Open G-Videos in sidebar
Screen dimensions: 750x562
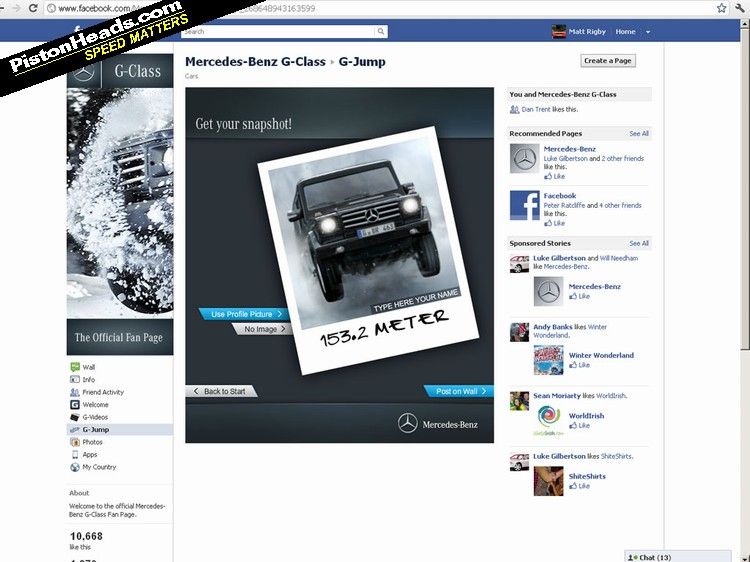pyautogui.click(x=95, y=417)
